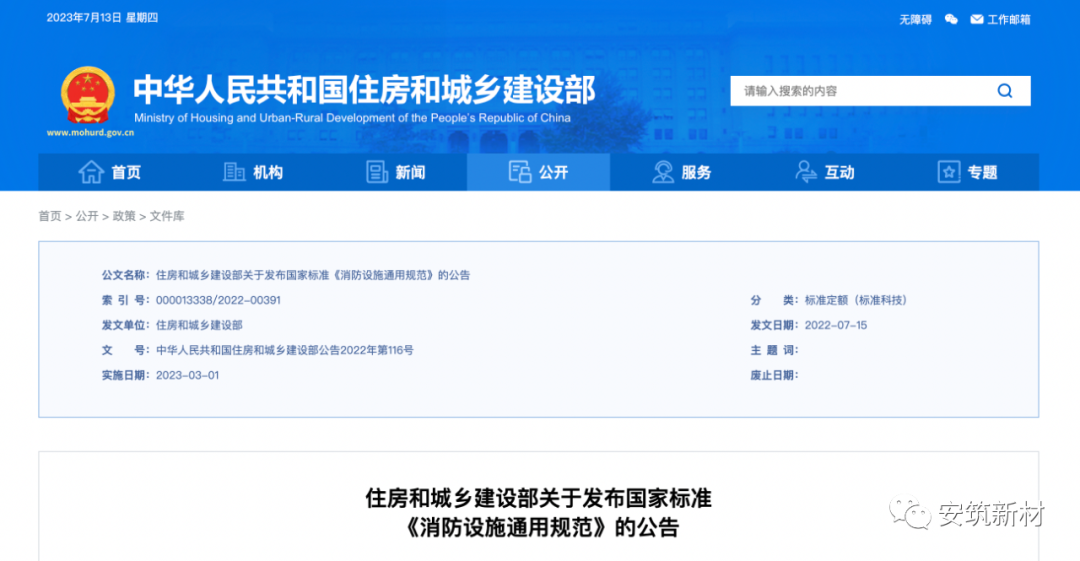This screenshot has height=561, width=1080.
Task: Click the issue date 2022-07-15
Action: (835, 325)
